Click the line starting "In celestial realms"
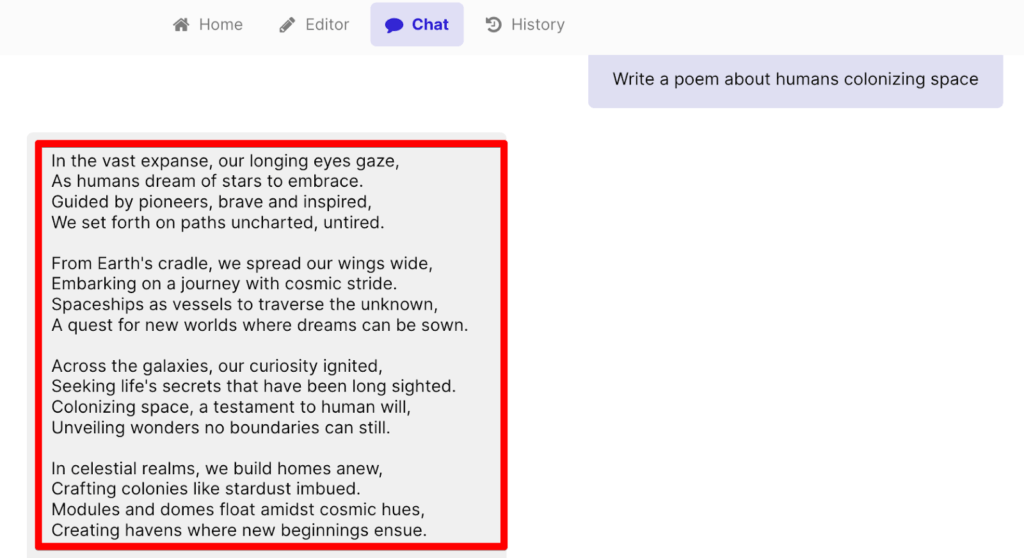The height and width of the screenshot is (558, 1024). [x=217, y=469]
